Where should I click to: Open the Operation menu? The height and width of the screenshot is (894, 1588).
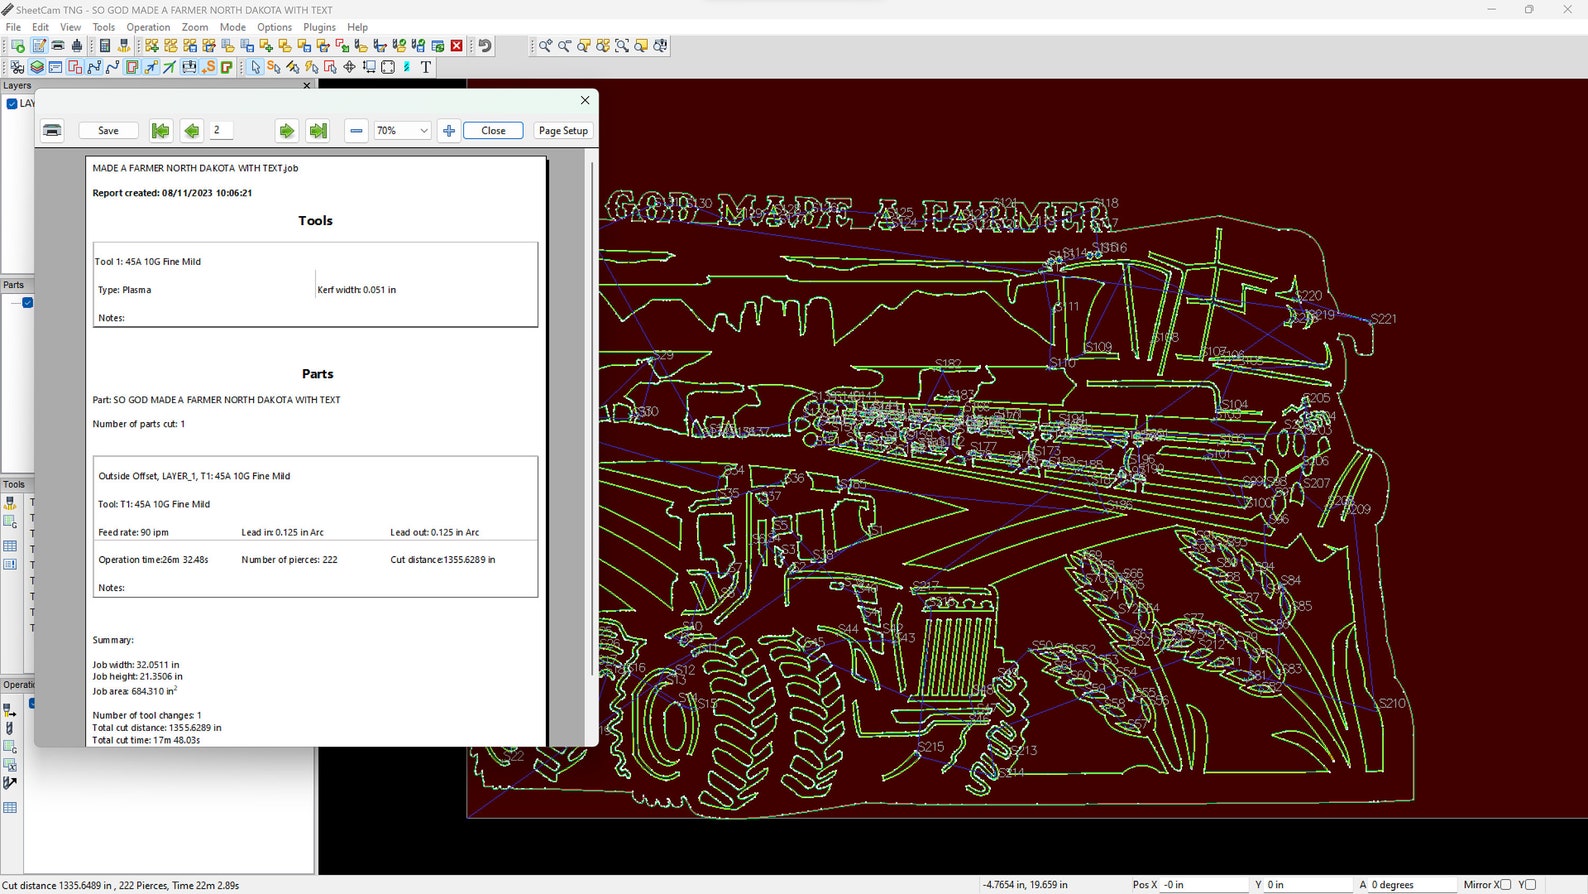(x=148, y=27)
